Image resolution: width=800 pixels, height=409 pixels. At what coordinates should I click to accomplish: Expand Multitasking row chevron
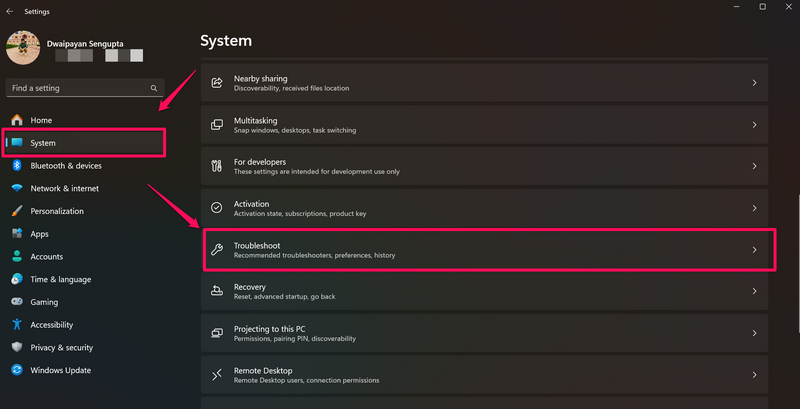tap(754, 125)
